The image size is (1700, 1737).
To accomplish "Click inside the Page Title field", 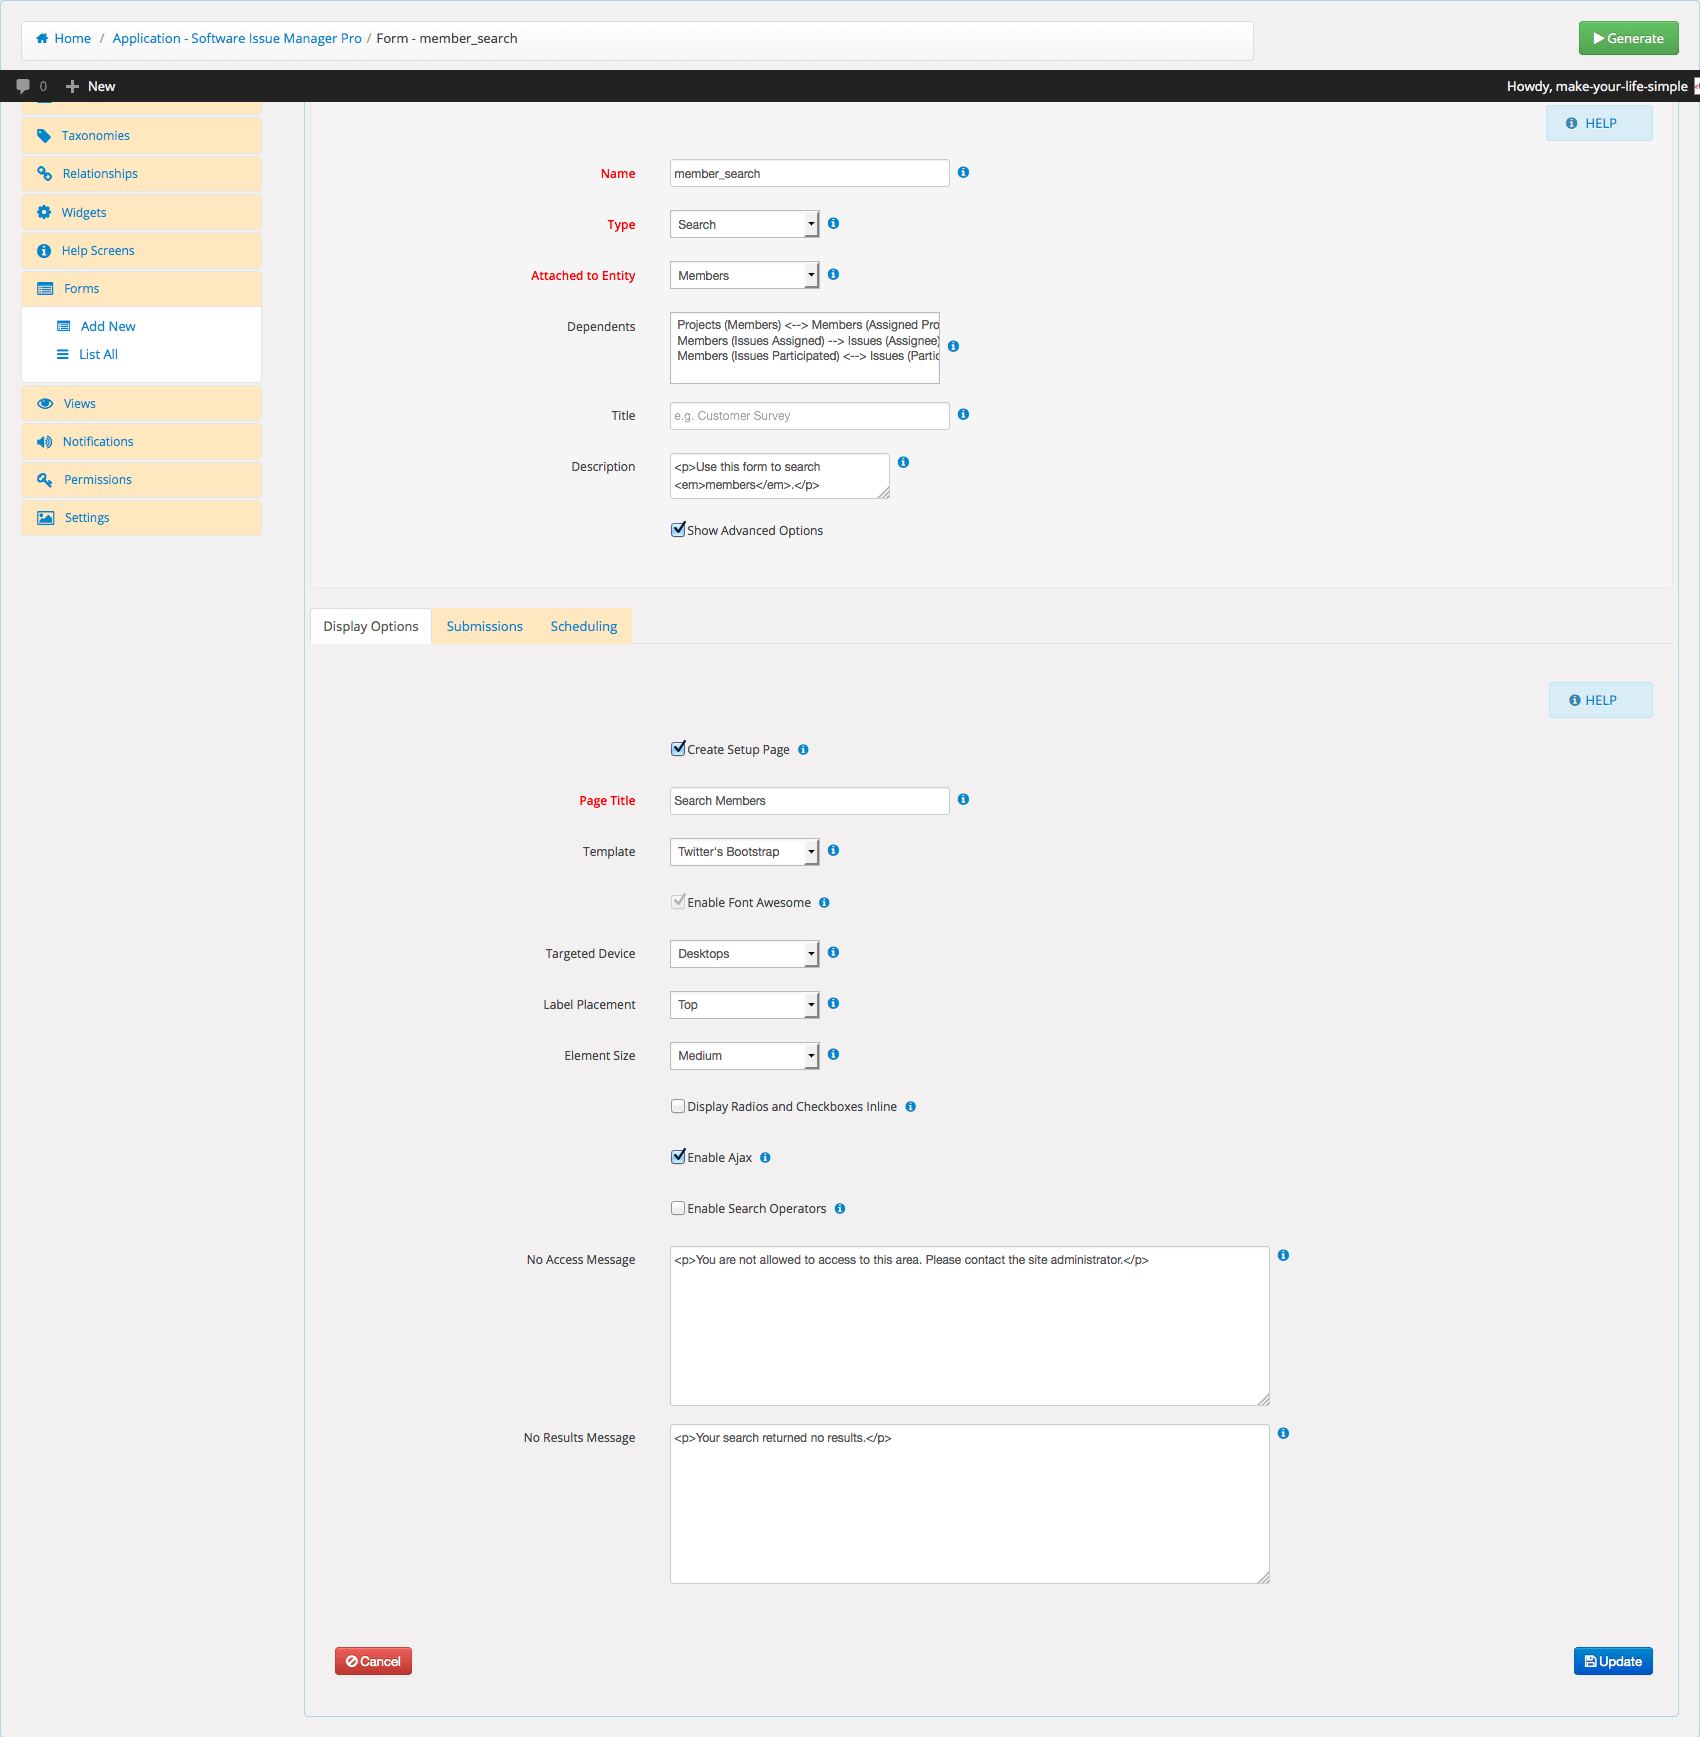I will pyautogui.click(x=808, y=800).
